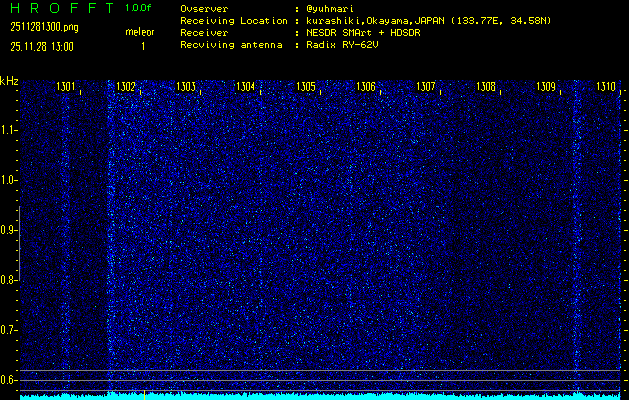Select the 1308 time tick label

coord(485,87)
